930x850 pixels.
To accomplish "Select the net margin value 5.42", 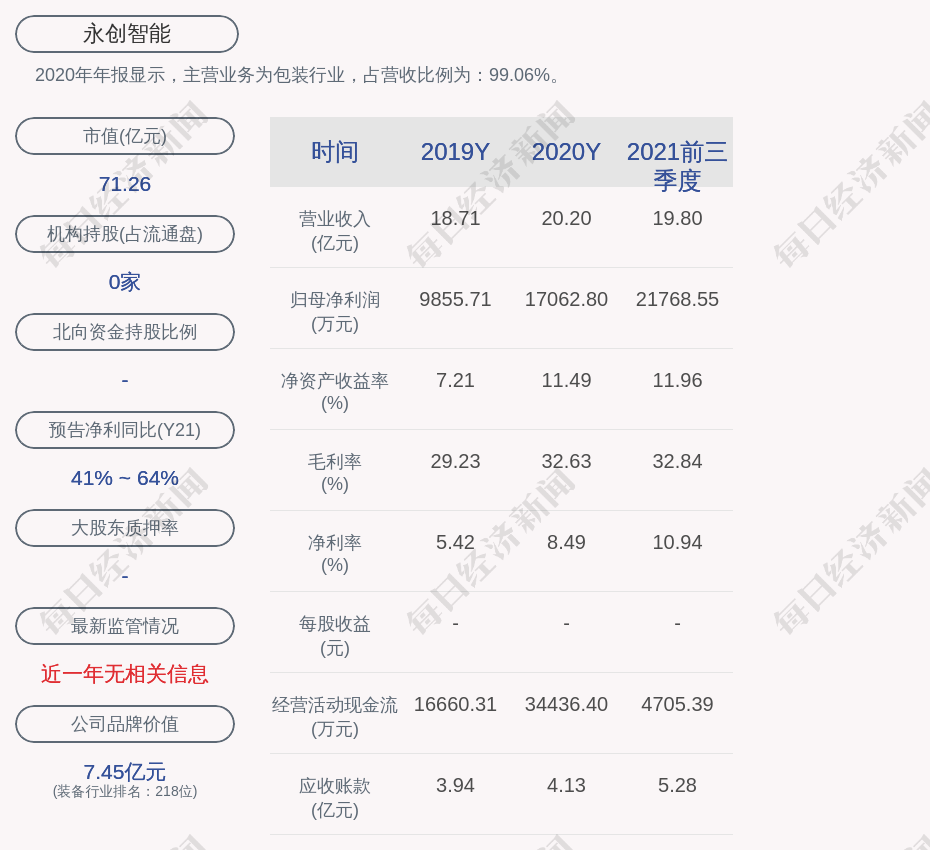I will tap(455, 542).
